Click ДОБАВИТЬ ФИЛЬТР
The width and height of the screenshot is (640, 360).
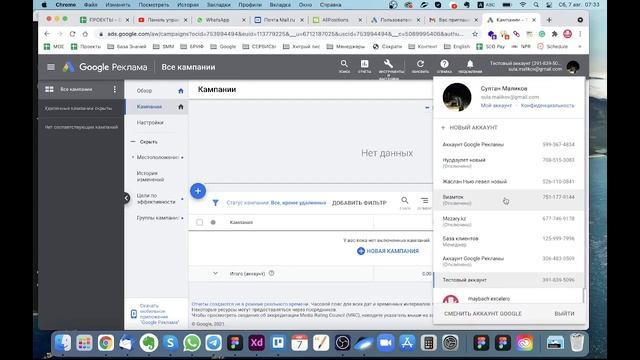[x=359, y=203]
